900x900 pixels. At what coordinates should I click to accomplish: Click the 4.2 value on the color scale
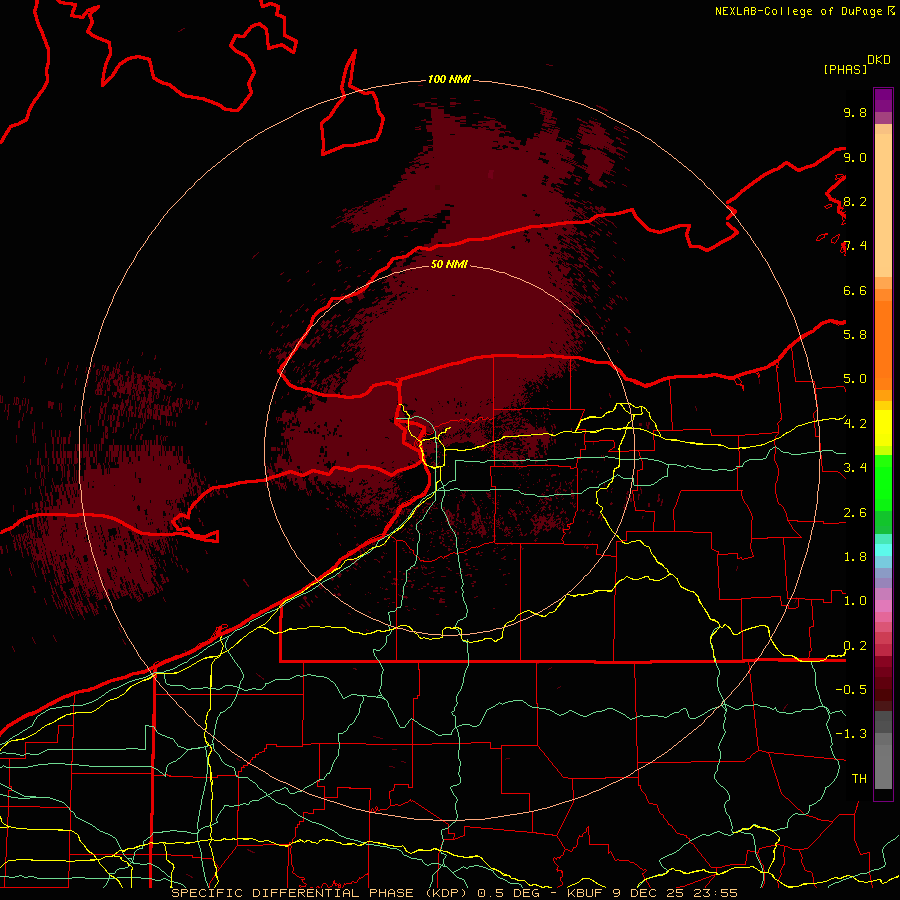855,424
